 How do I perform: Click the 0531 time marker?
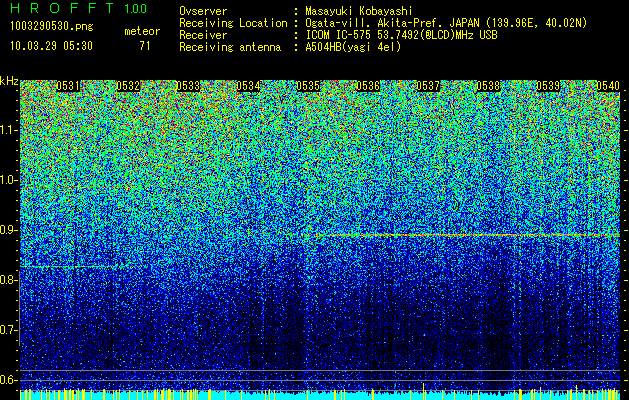pos(68,86)
